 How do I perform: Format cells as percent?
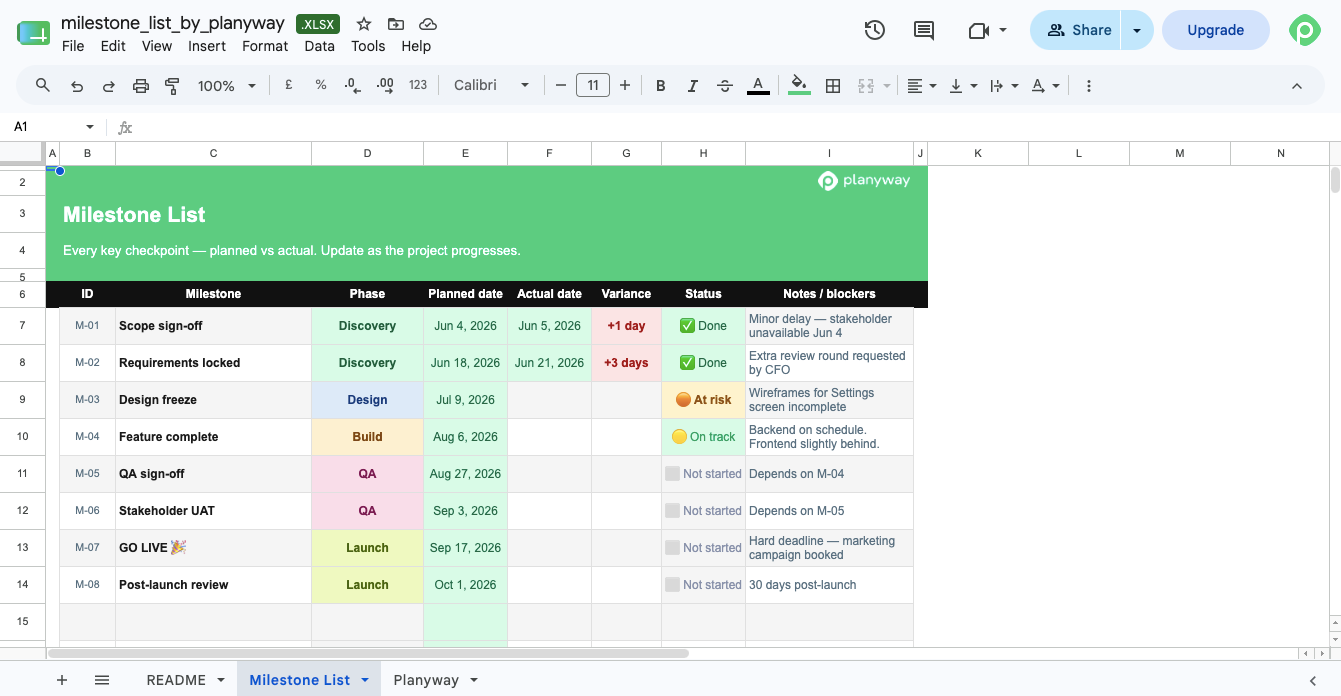tap(321, 86)
